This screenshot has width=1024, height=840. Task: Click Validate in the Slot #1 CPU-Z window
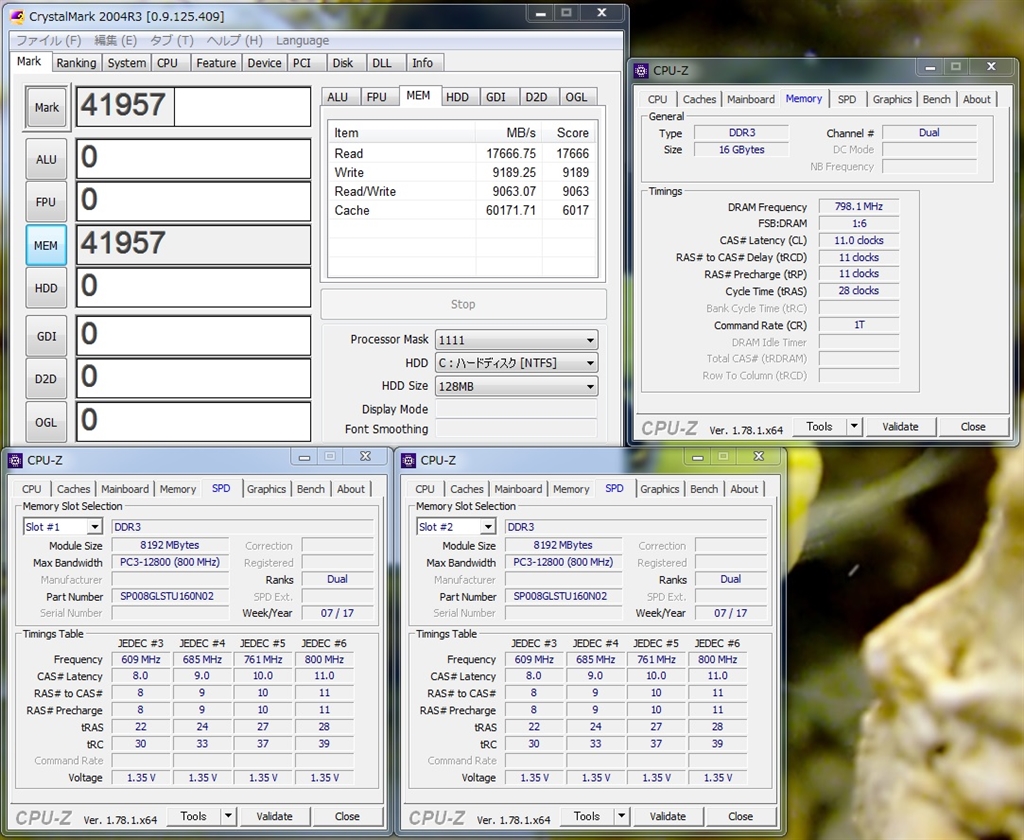(x=274, y=816)
